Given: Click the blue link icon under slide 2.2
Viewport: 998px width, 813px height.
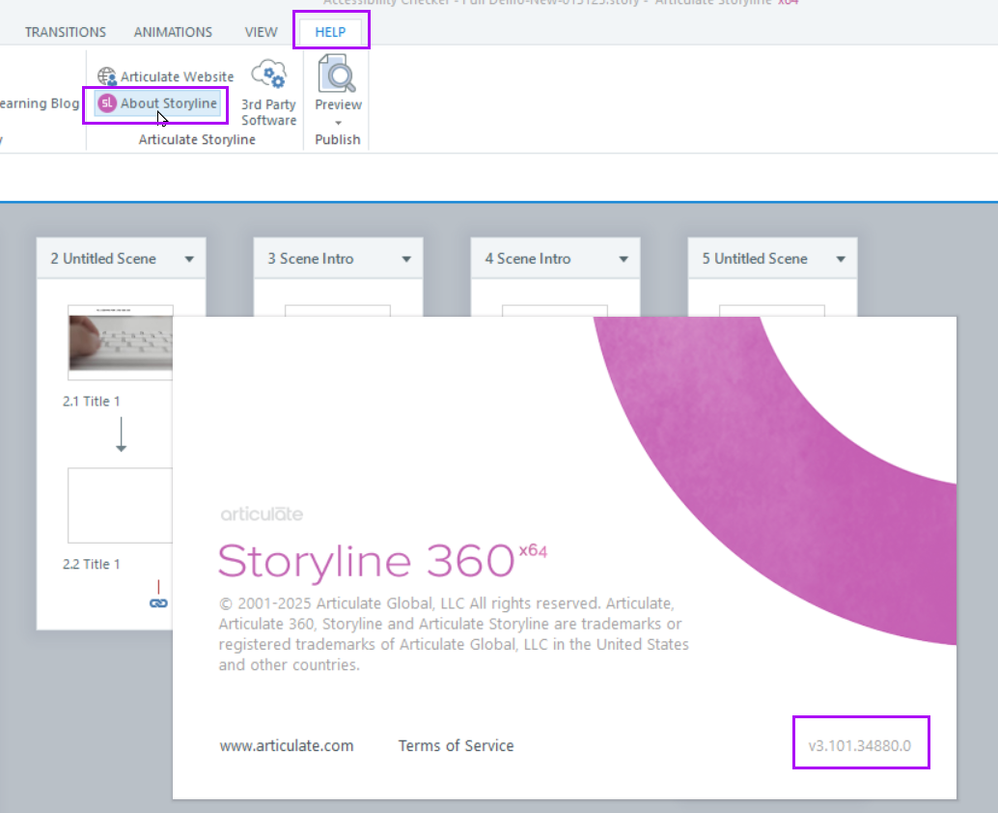Looking at the screenshot, I should coord(158,603).
